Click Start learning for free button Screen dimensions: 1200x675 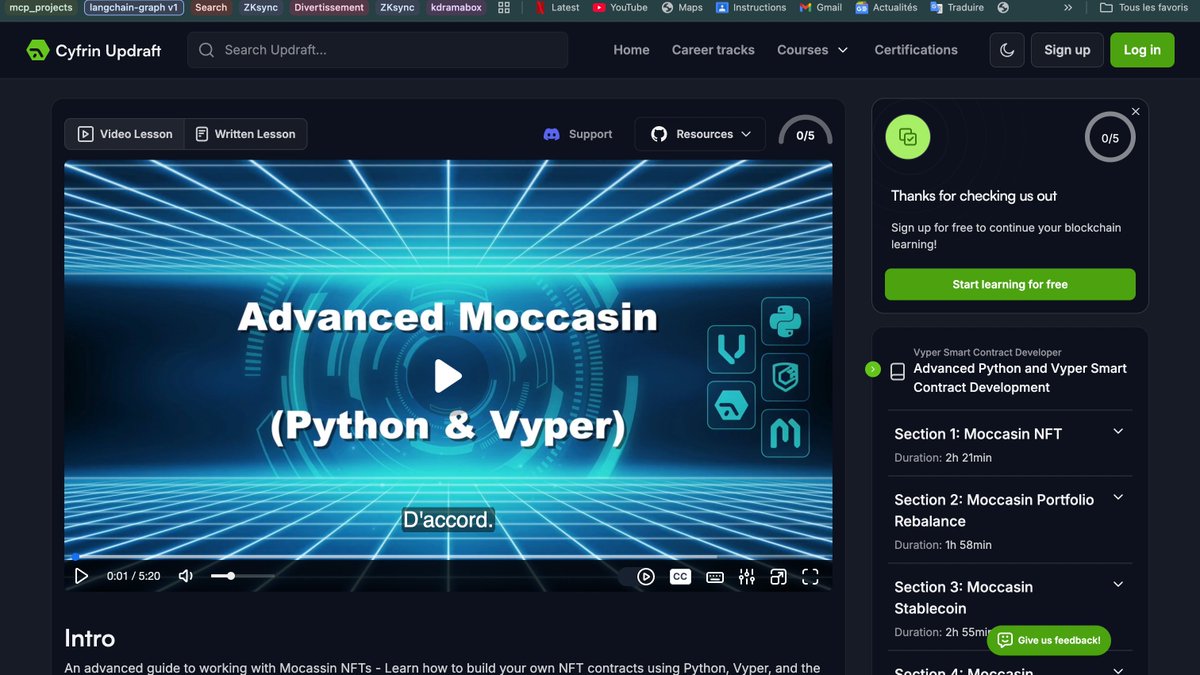(1010, 284)
